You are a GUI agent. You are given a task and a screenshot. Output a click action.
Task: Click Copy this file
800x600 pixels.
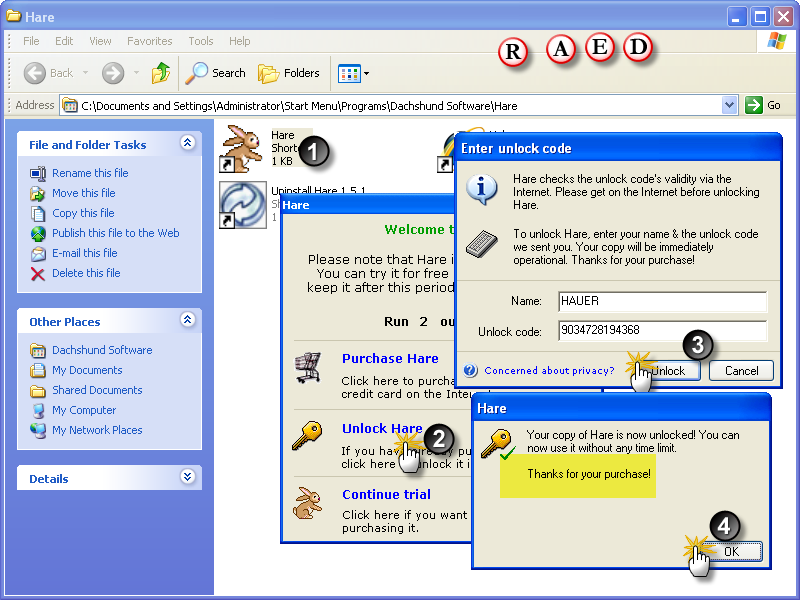pyautogui.click(x=83, y=213)
